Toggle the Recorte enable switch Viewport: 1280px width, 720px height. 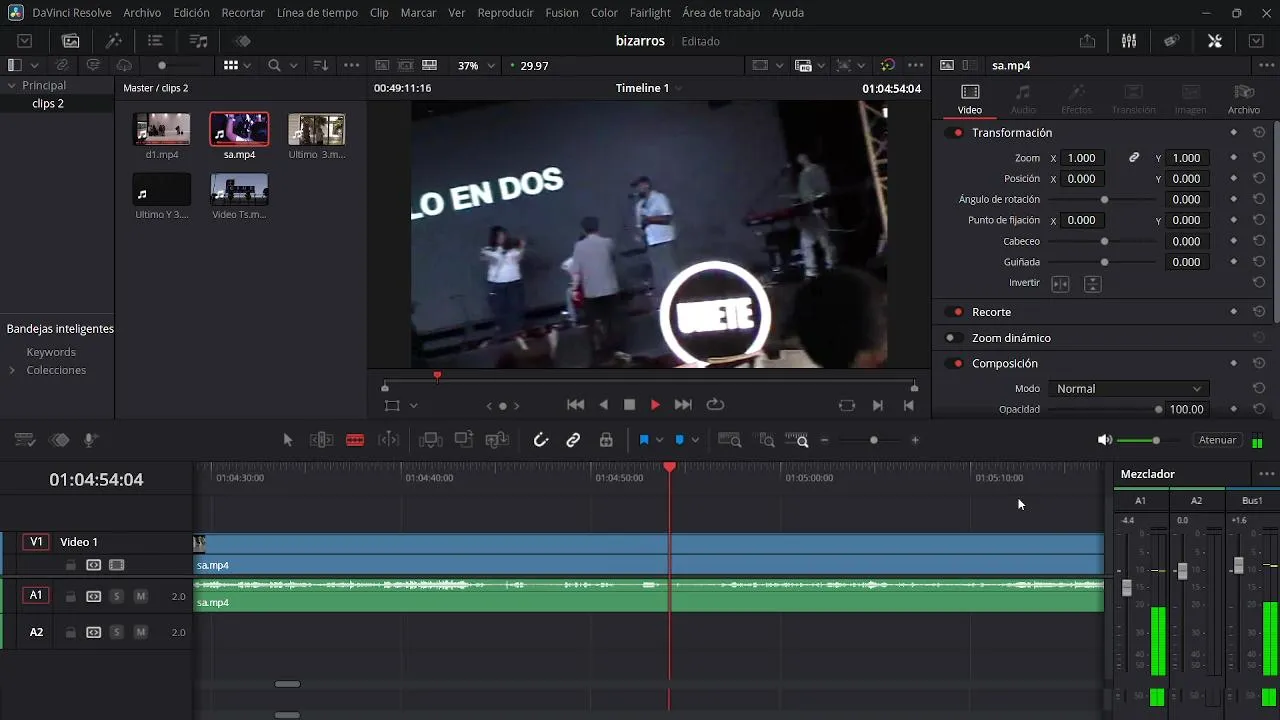[956, 312]
